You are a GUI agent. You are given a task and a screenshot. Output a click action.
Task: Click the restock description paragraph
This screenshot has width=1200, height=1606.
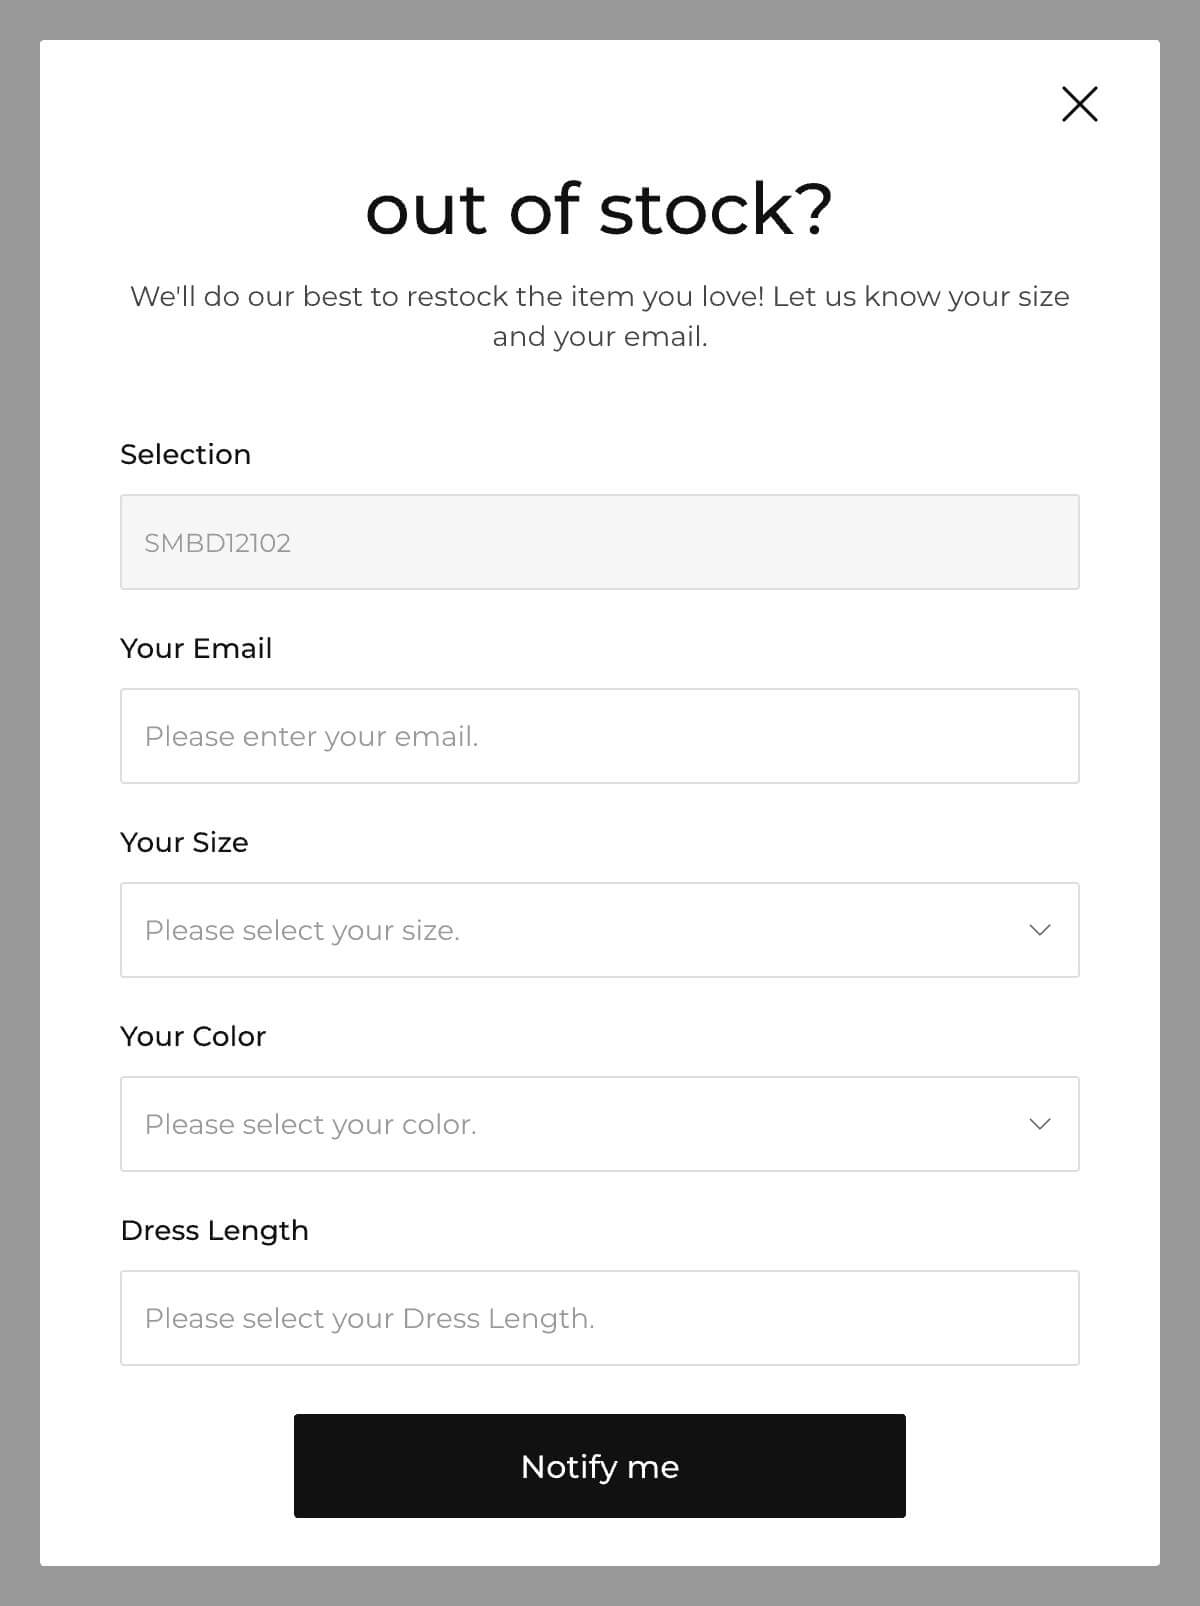pos(600,316)
